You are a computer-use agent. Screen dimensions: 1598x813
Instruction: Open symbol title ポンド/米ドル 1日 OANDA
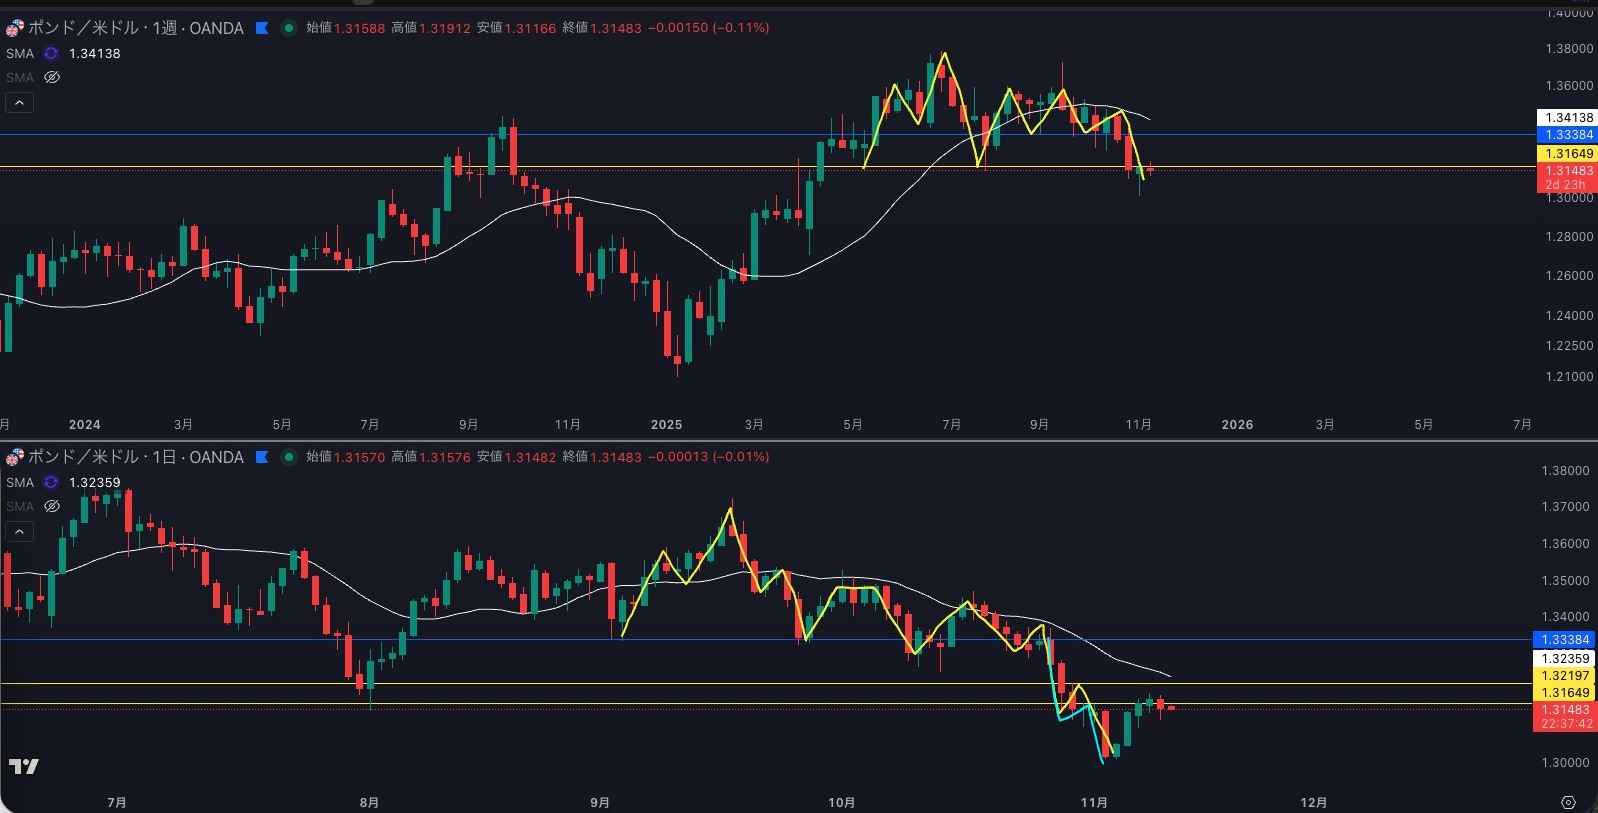(x=135, y=457)
